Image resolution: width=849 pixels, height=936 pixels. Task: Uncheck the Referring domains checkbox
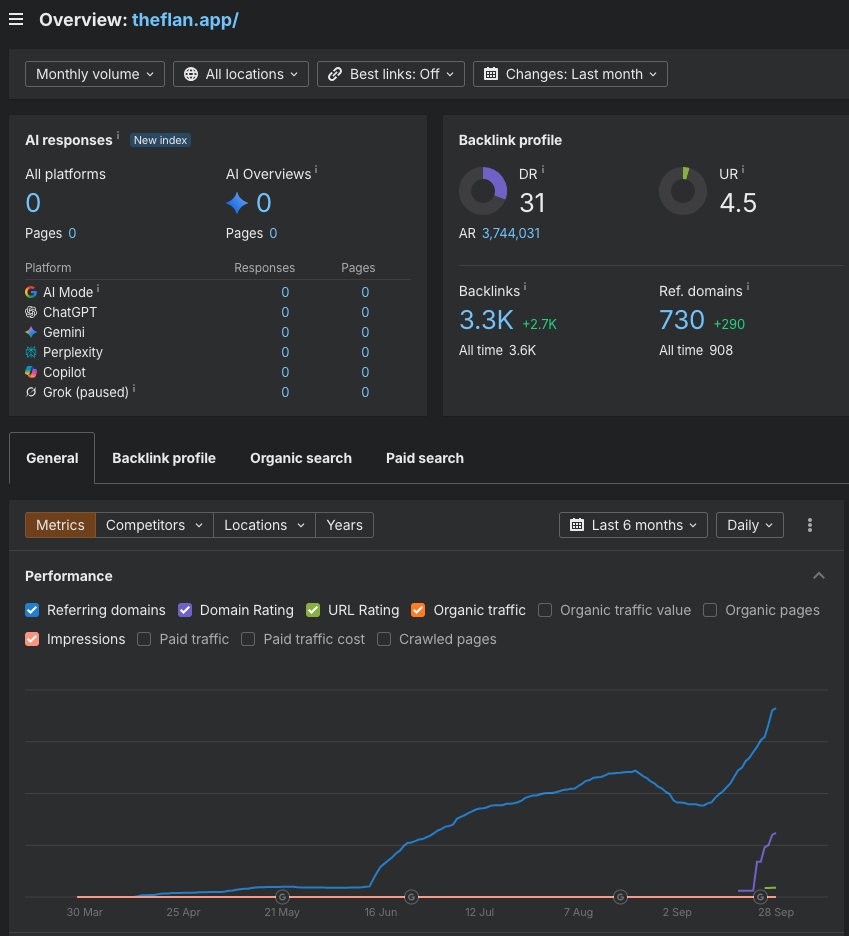[32, 610]
